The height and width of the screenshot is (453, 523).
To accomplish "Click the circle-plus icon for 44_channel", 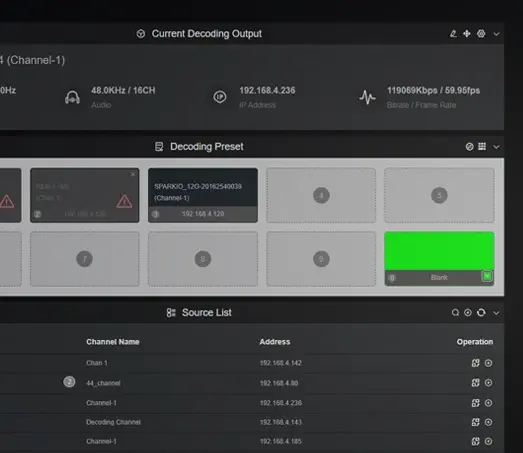I will point(488,383).
